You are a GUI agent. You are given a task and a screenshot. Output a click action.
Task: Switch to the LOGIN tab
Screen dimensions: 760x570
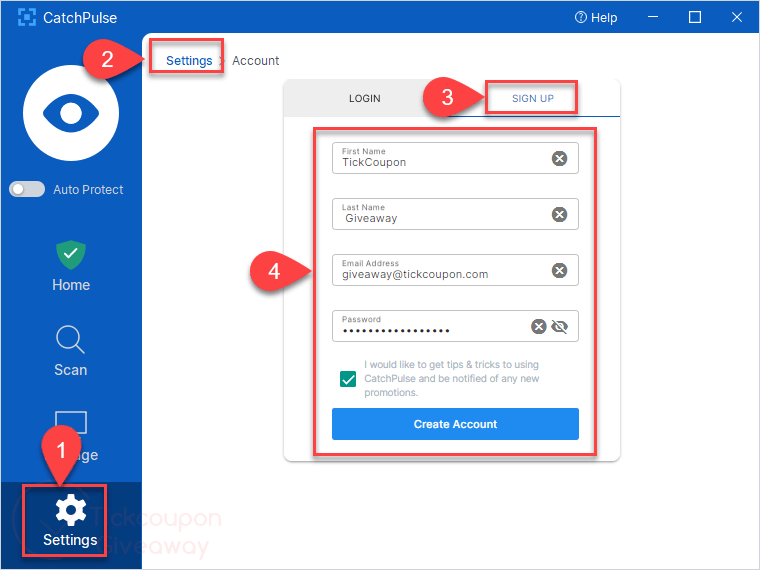point(364,98)
